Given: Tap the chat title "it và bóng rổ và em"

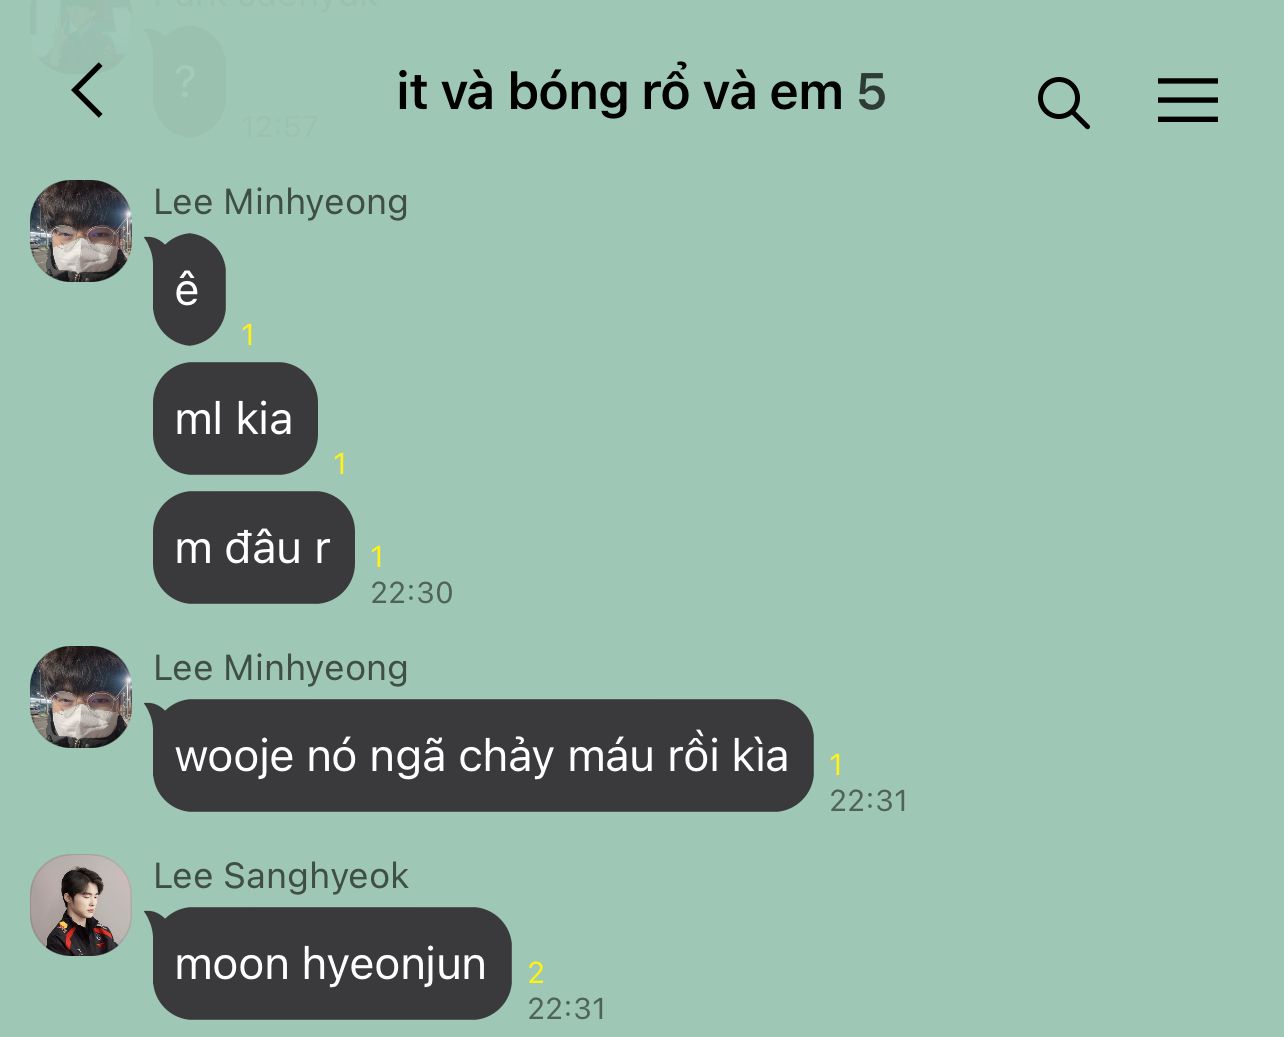Looking at the screenshot, I should tap(620, 92).
